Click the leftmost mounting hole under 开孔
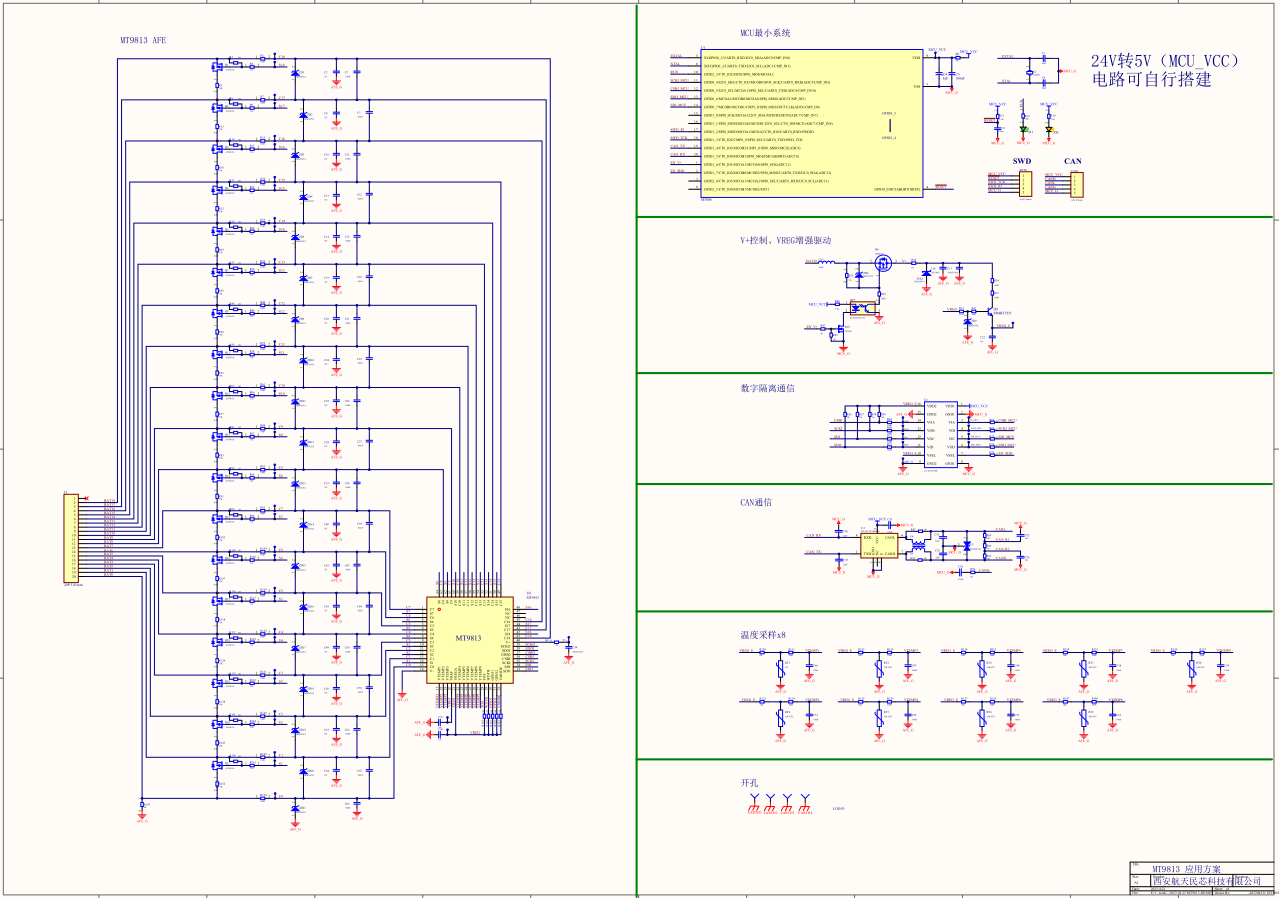This screenshot has height=898, width=1279. pos(755,801)
